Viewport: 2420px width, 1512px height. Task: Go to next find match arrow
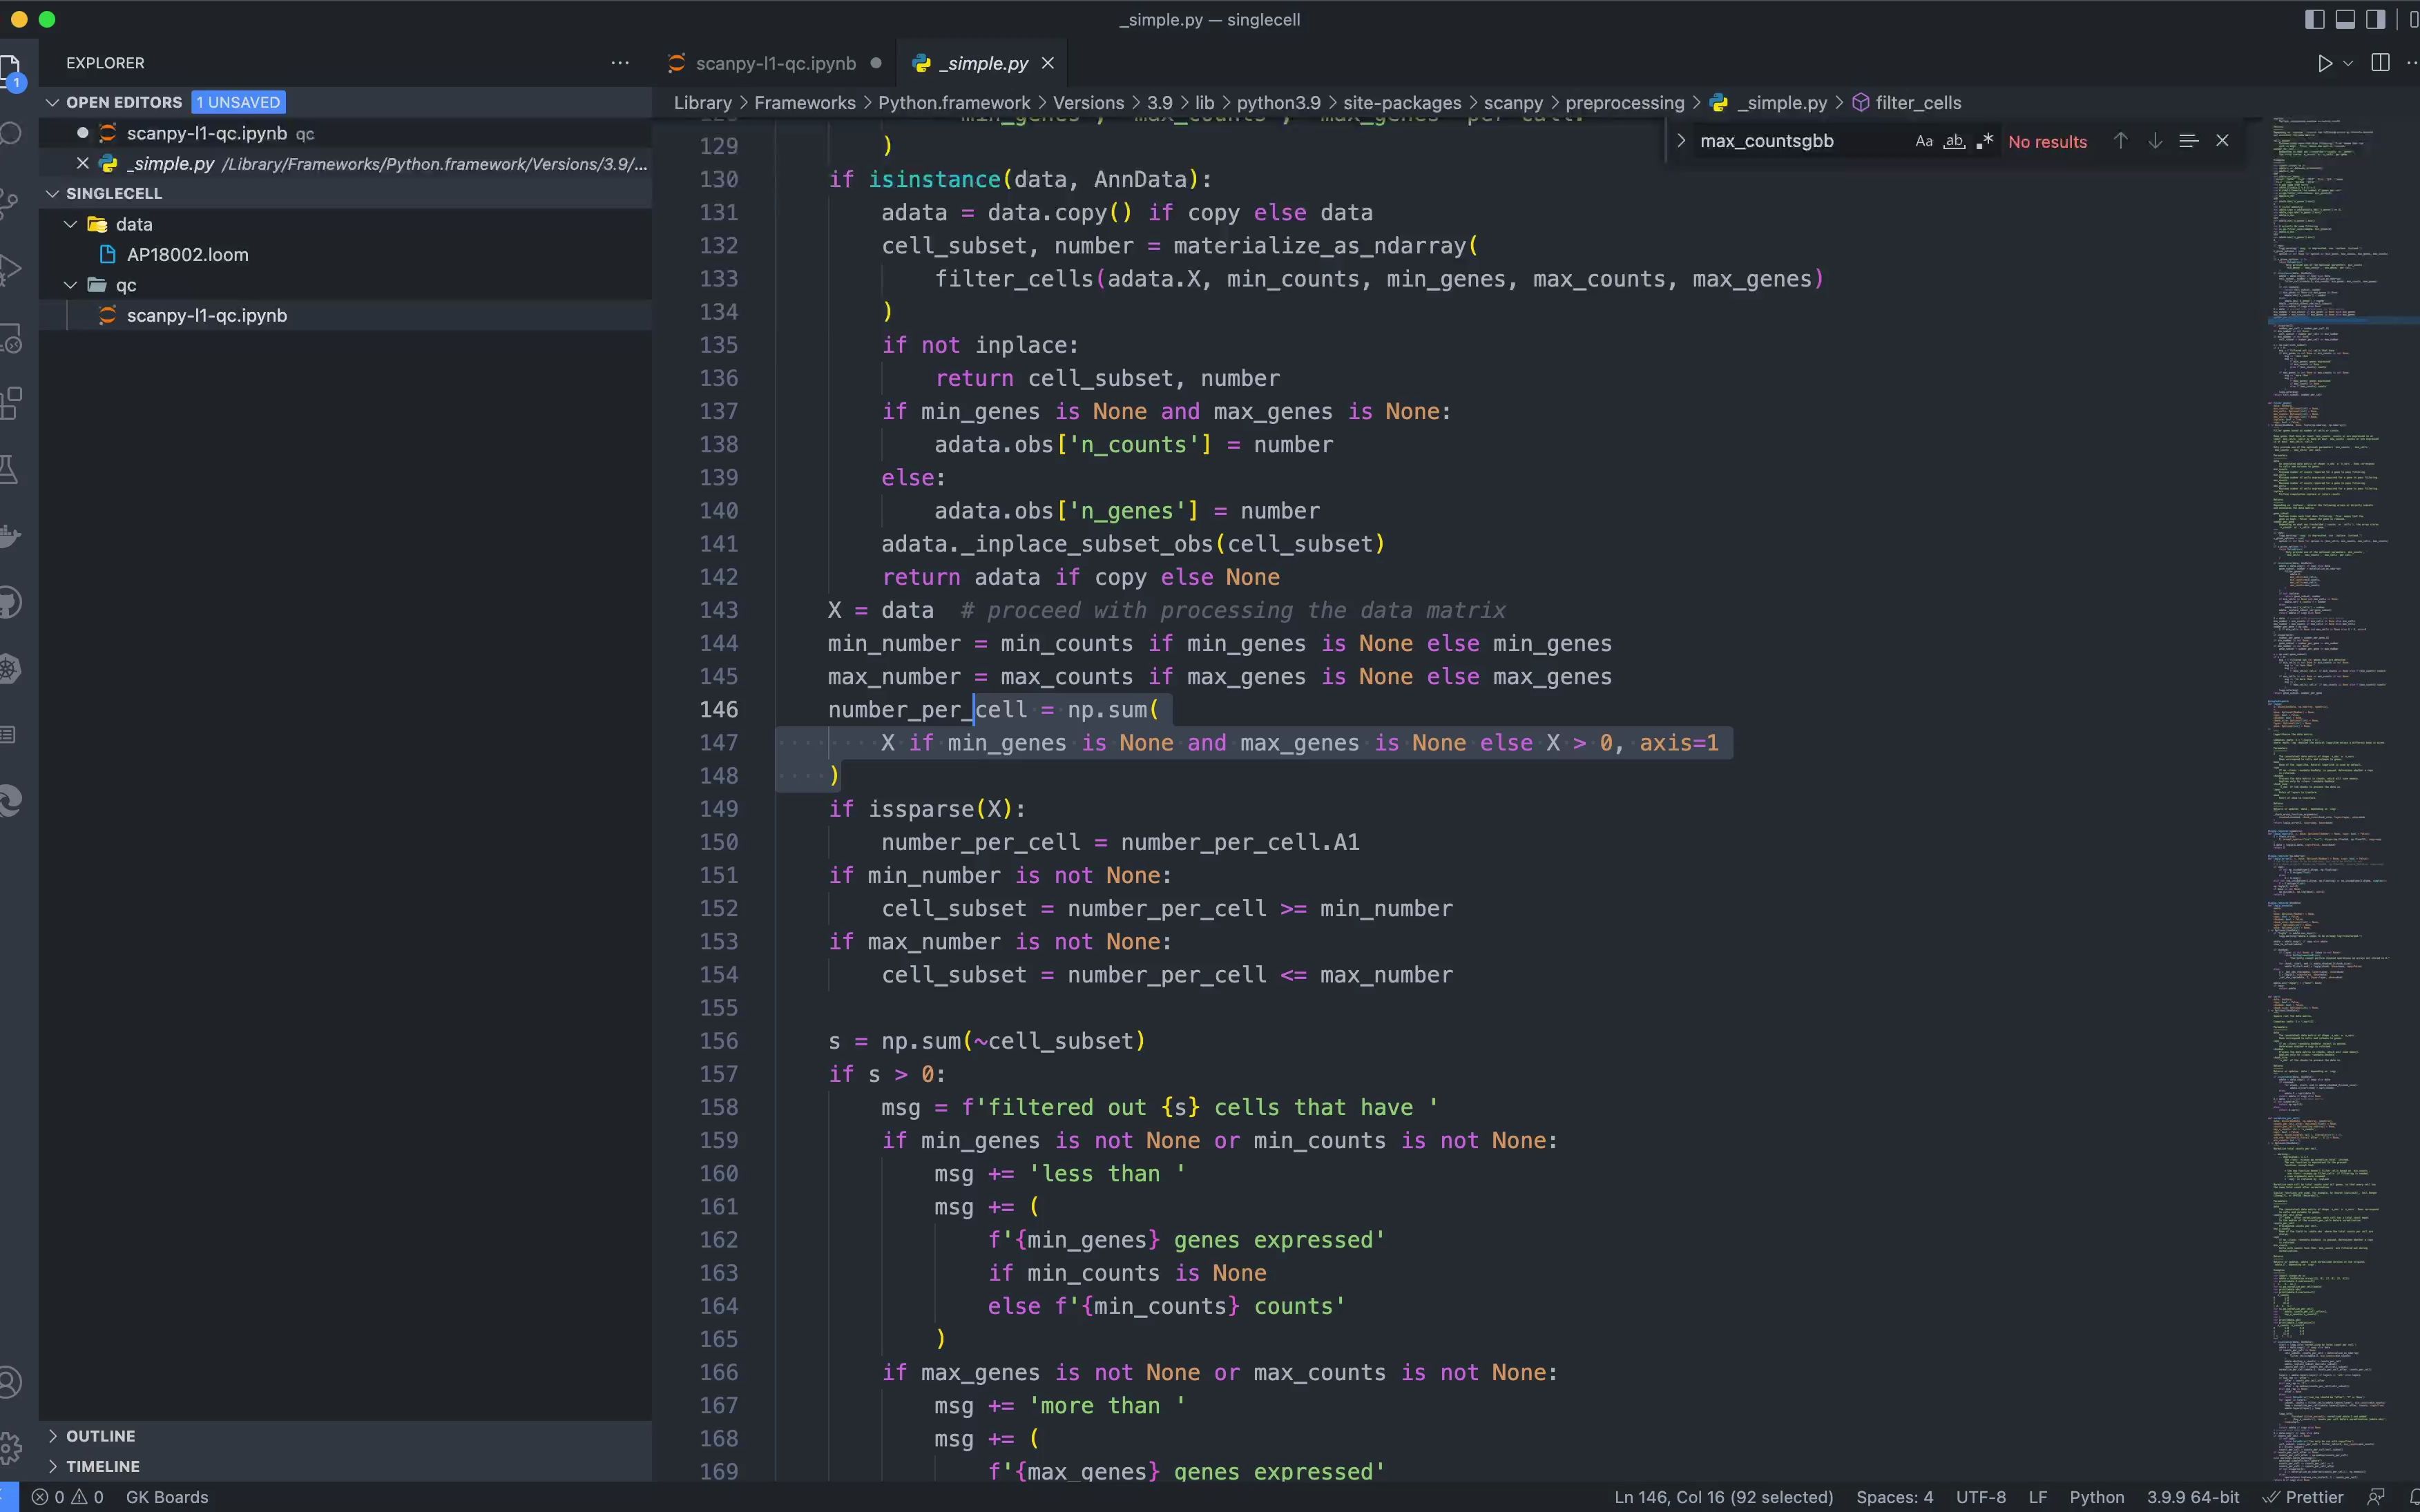[x=2155, y=141]
